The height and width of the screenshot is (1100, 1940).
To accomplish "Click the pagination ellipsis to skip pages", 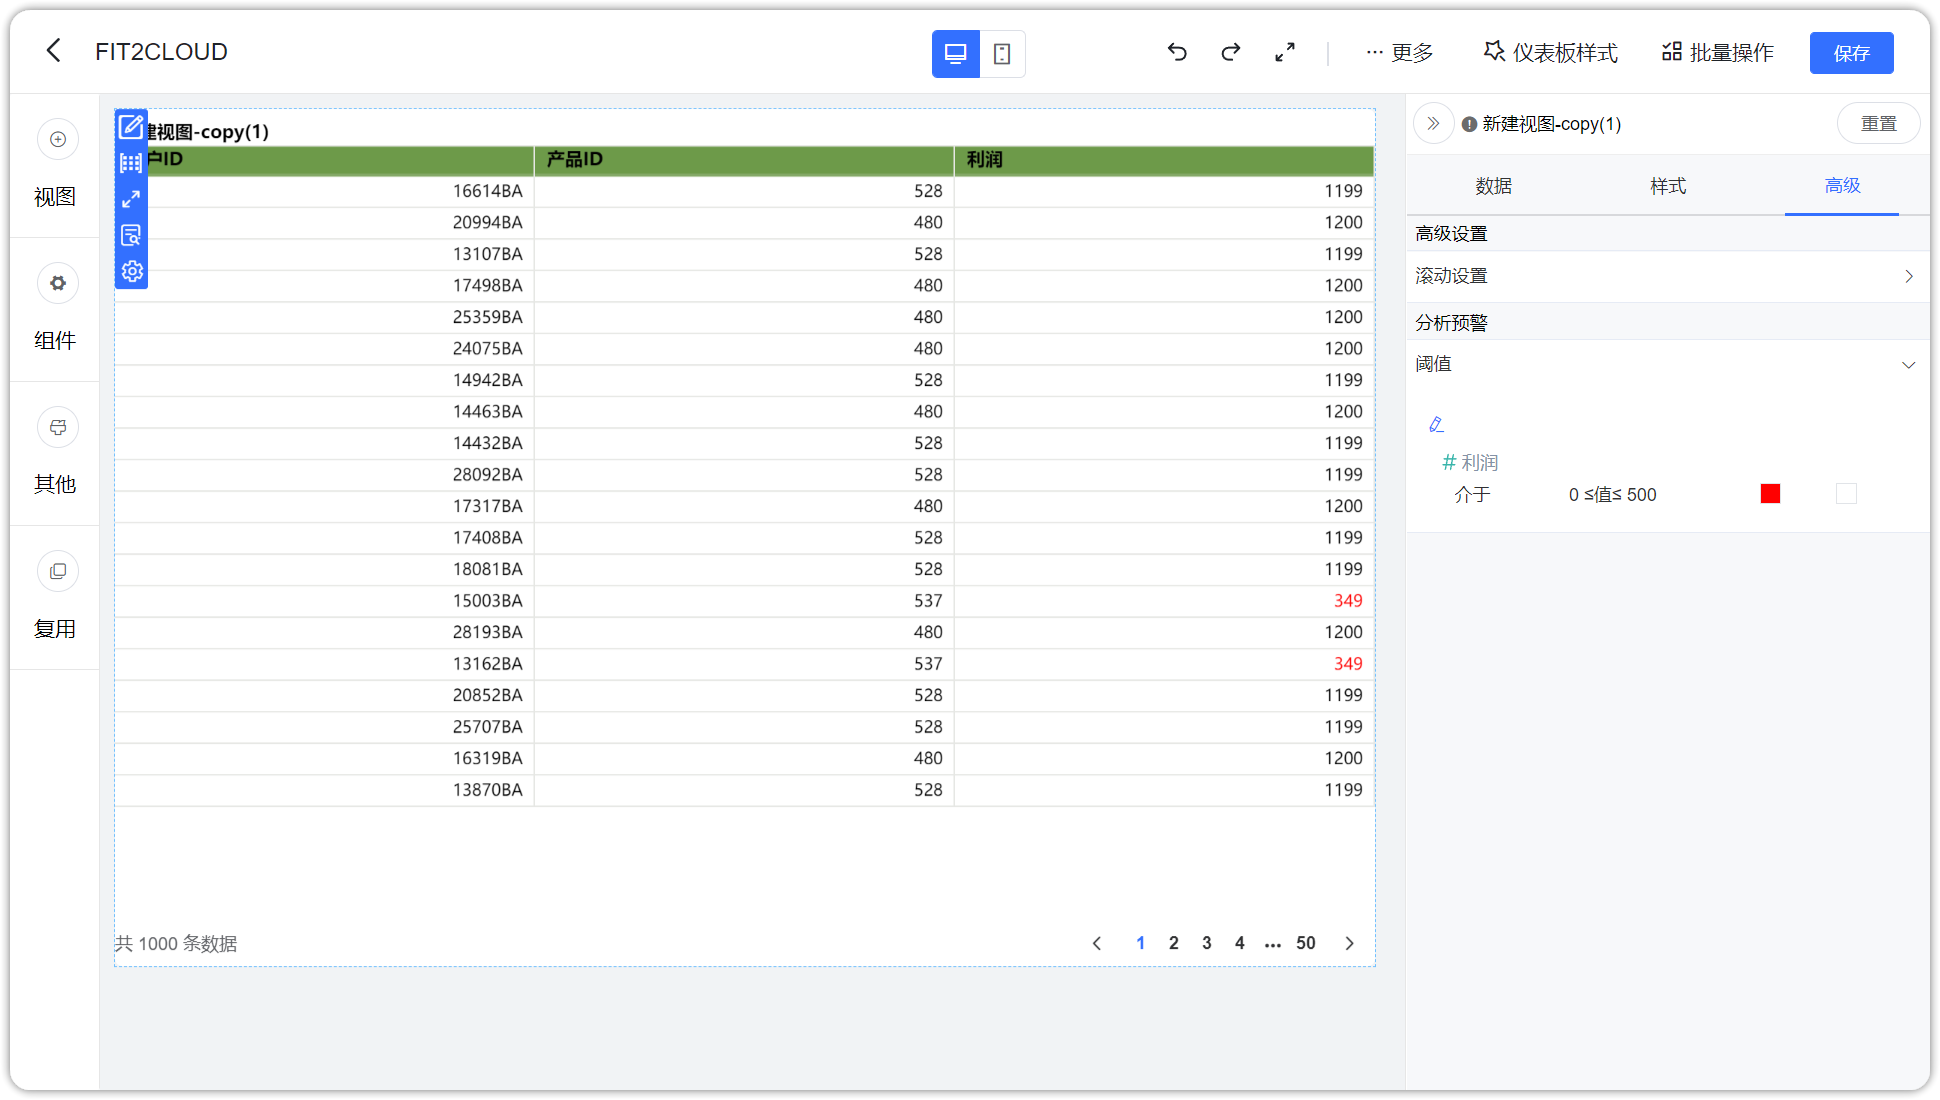I will click(x=1272, y=943).
